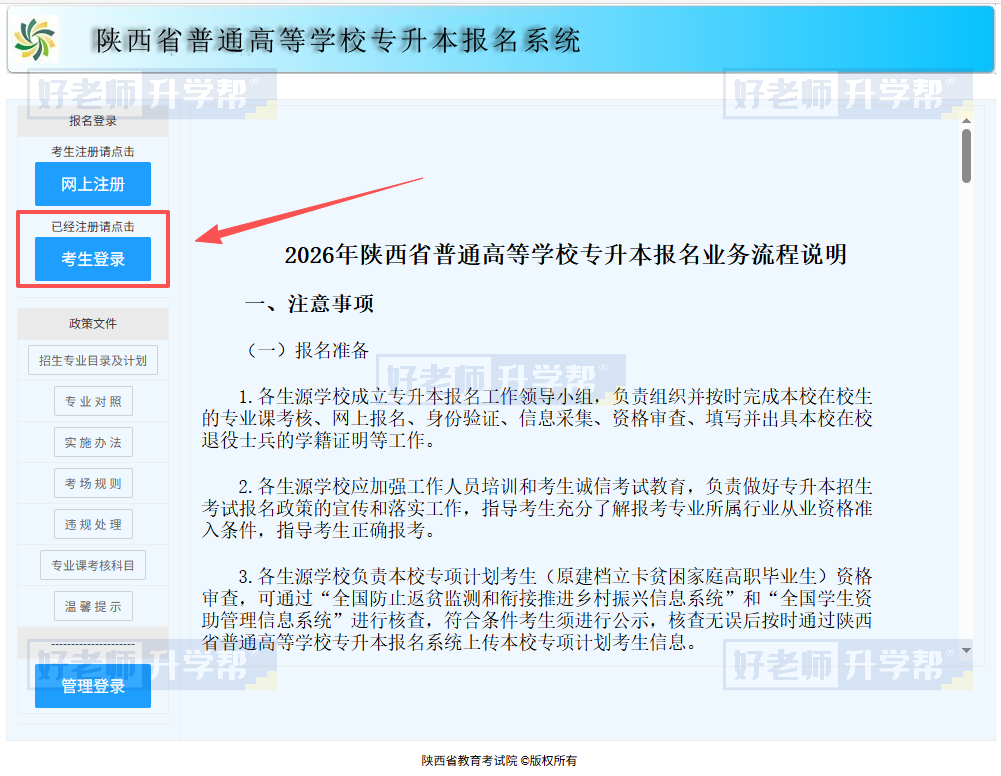Open the 专业对照 policy document

[x=93, y=401]
